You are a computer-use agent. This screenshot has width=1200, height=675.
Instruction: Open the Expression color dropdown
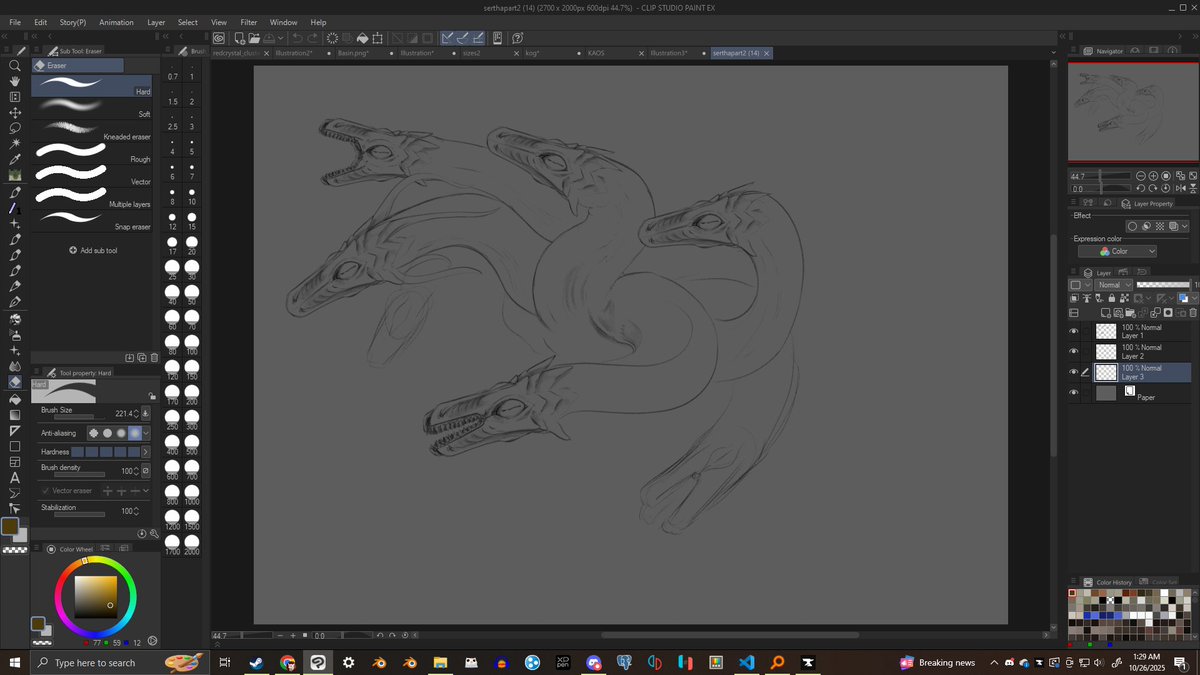click(x=1119, y=251)
